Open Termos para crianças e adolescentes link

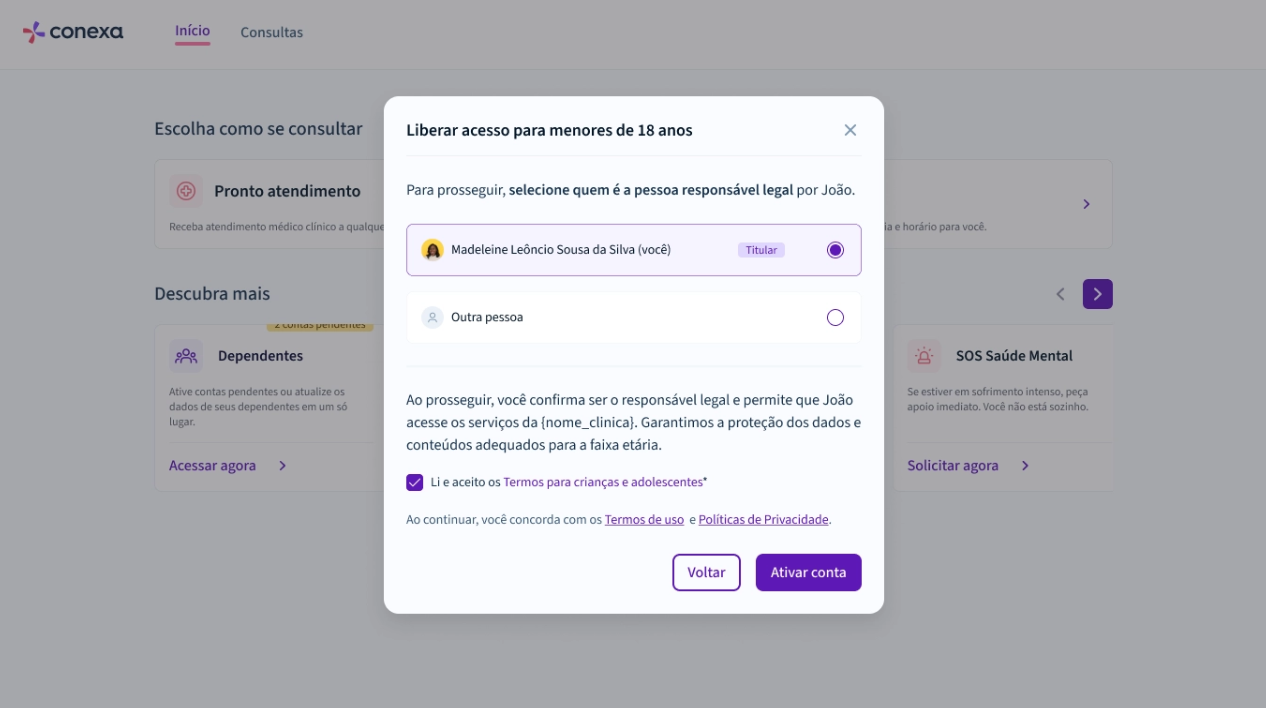coord(603,482)
